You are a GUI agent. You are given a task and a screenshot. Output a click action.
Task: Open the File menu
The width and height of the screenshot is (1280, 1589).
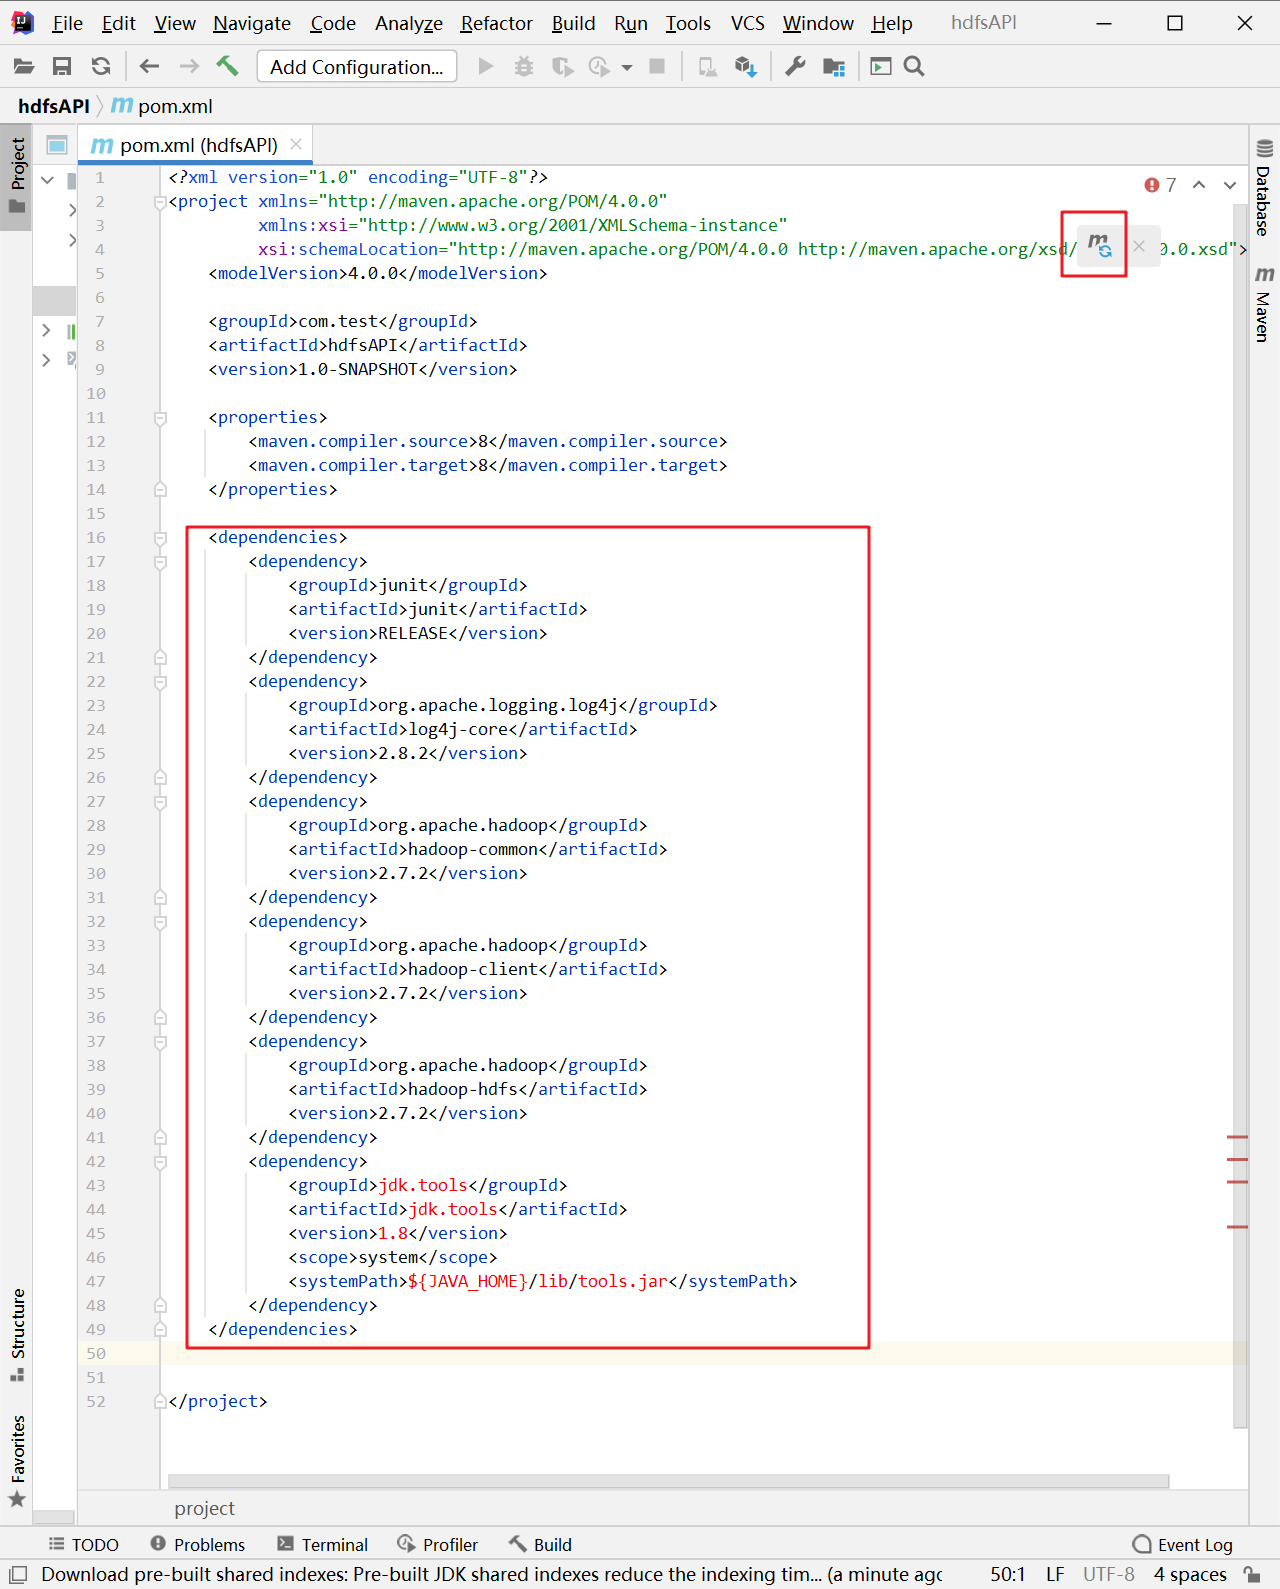[x=67, y=23]
